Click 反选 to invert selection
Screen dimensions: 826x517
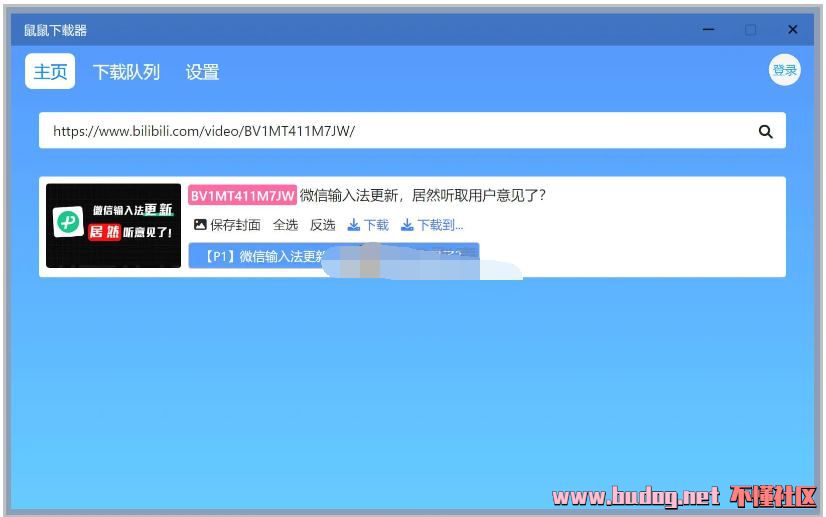point(322,225)
